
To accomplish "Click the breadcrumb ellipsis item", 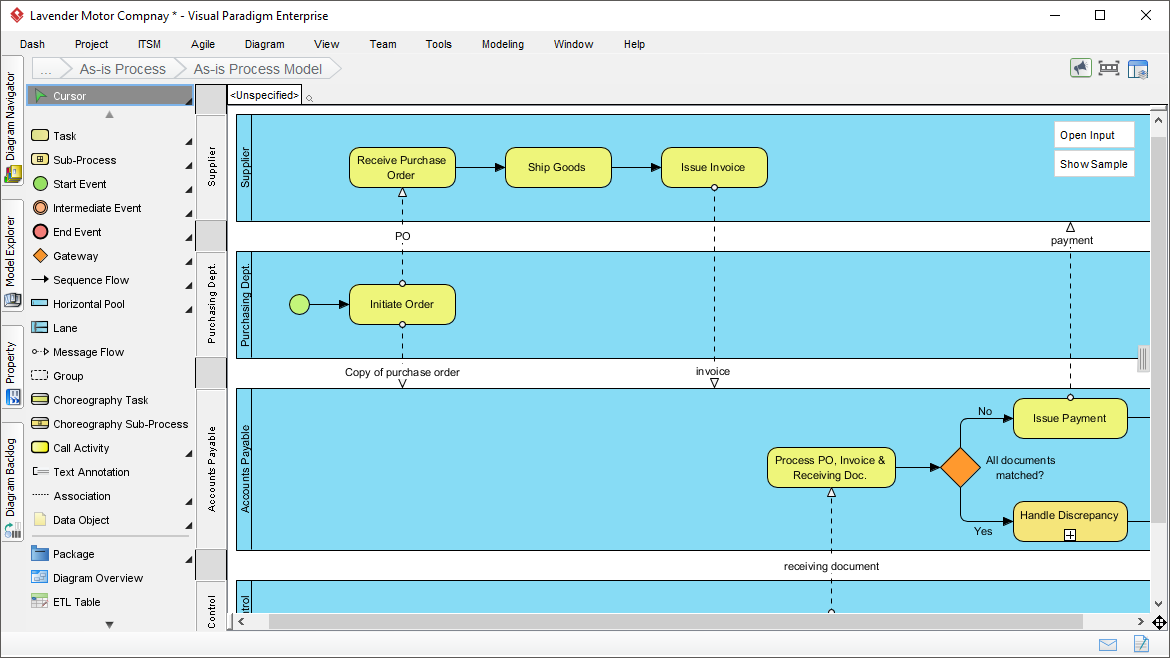I will tap(46, 69).
